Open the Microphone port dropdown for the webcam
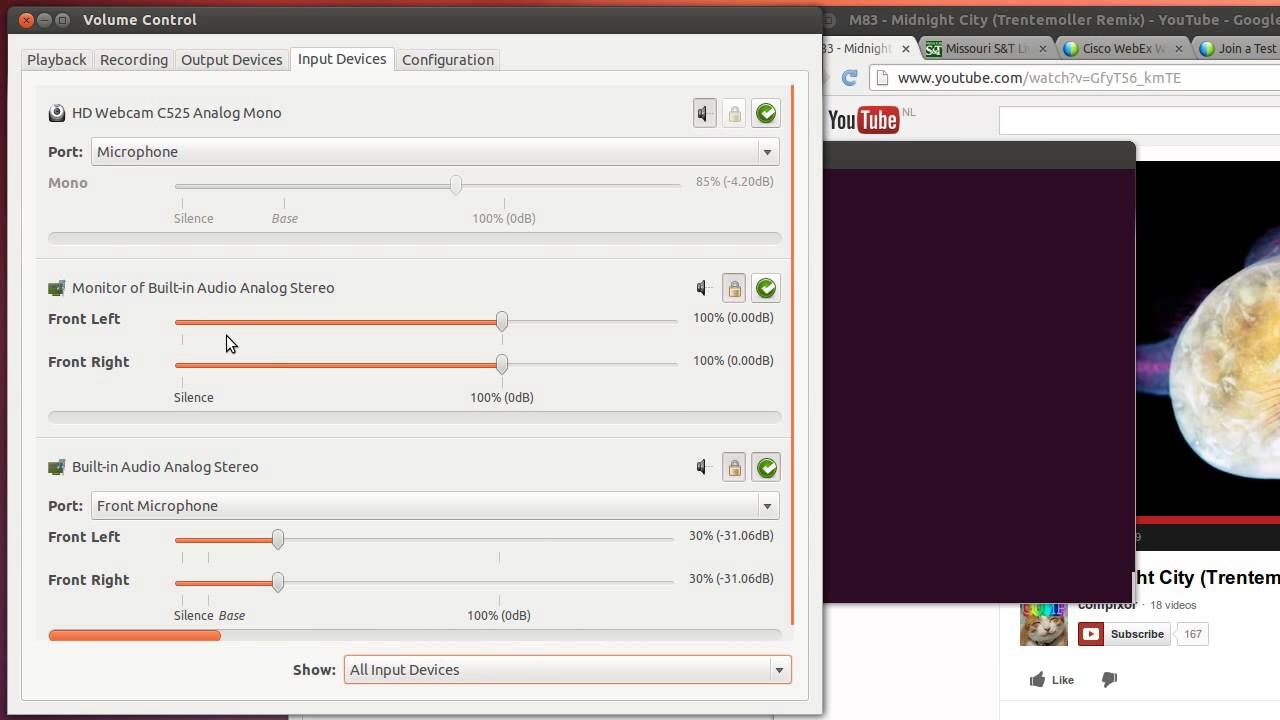Image resolution: width=1280 pixels, height=720 pixels. [435, 152]
